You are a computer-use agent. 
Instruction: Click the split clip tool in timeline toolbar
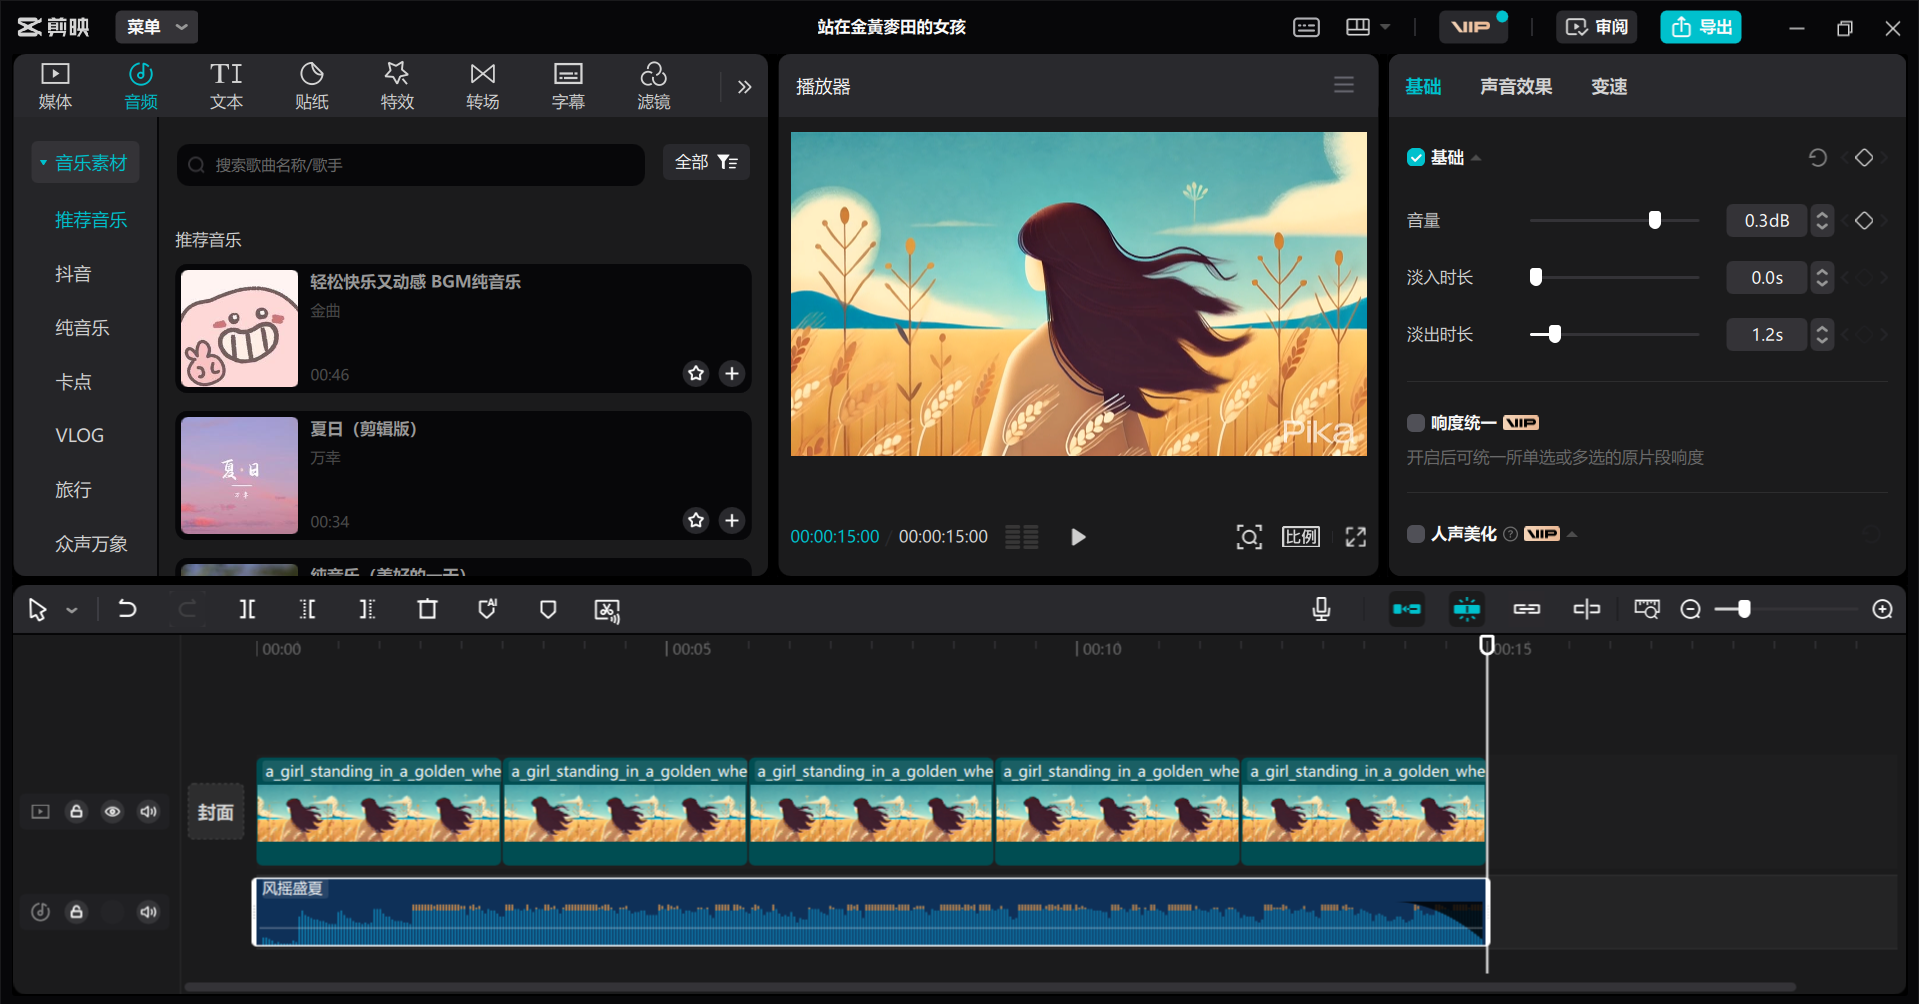click(x=247, y=609)
